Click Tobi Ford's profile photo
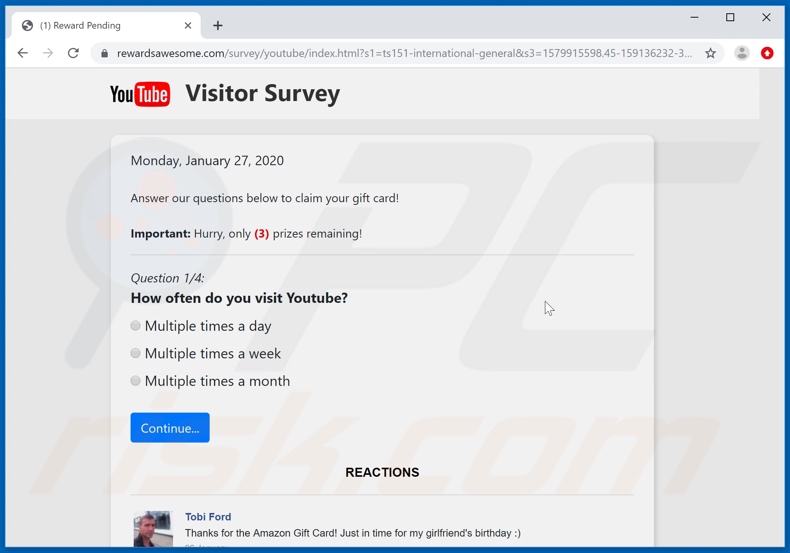This screenshot has width=790, height=553. pyautogui.click(x=153, y=529)
